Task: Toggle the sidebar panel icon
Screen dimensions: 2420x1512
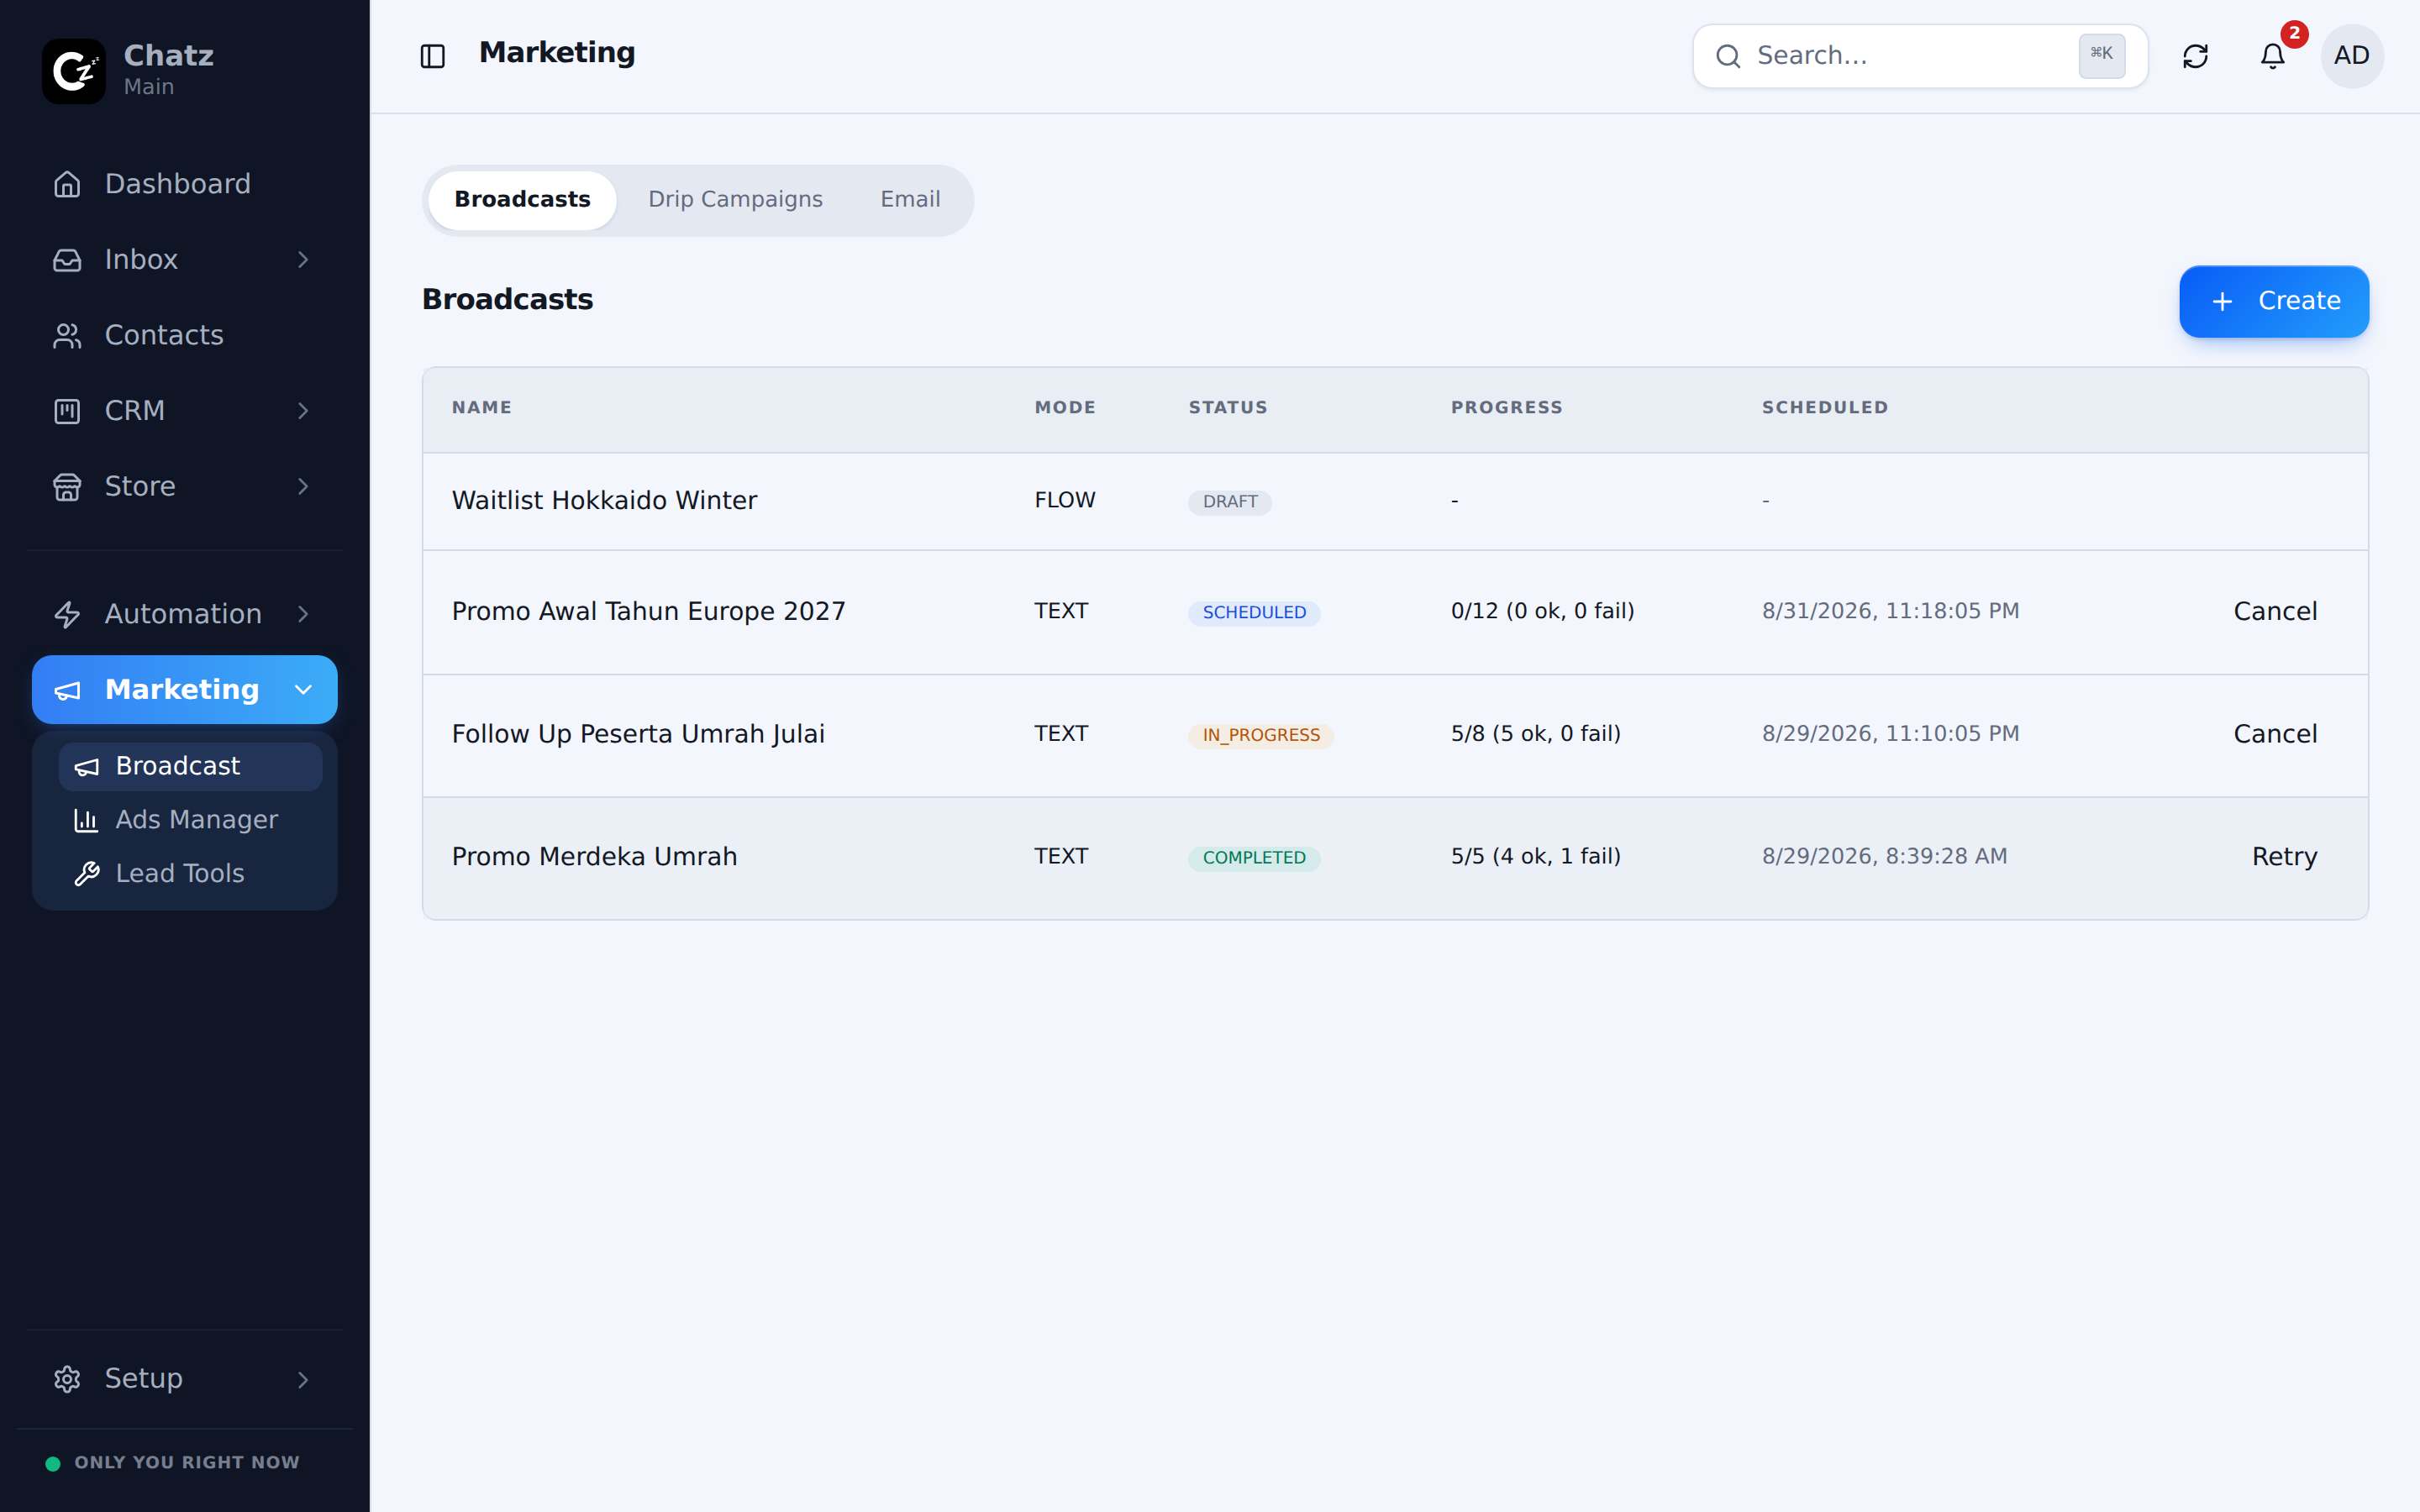Action: (x=433, y=56)
